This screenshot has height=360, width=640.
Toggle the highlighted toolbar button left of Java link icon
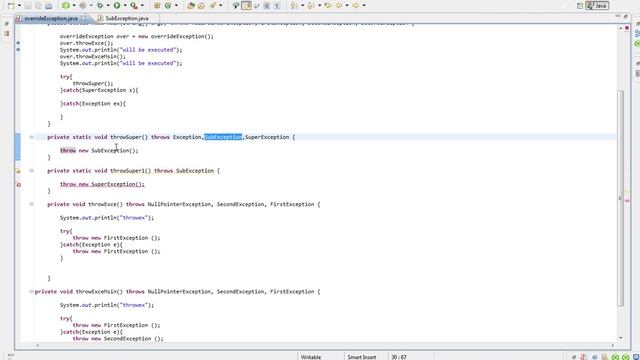(246, 6)
